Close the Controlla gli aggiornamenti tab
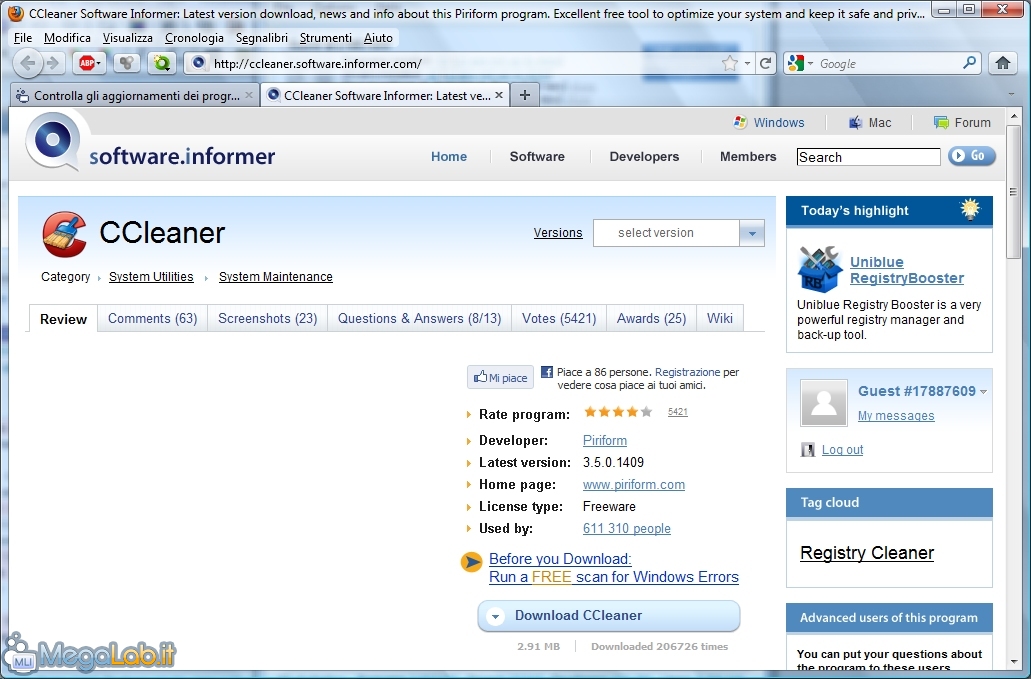The image size is (1031, 679). pyautogui.click(x=249, y=95)
